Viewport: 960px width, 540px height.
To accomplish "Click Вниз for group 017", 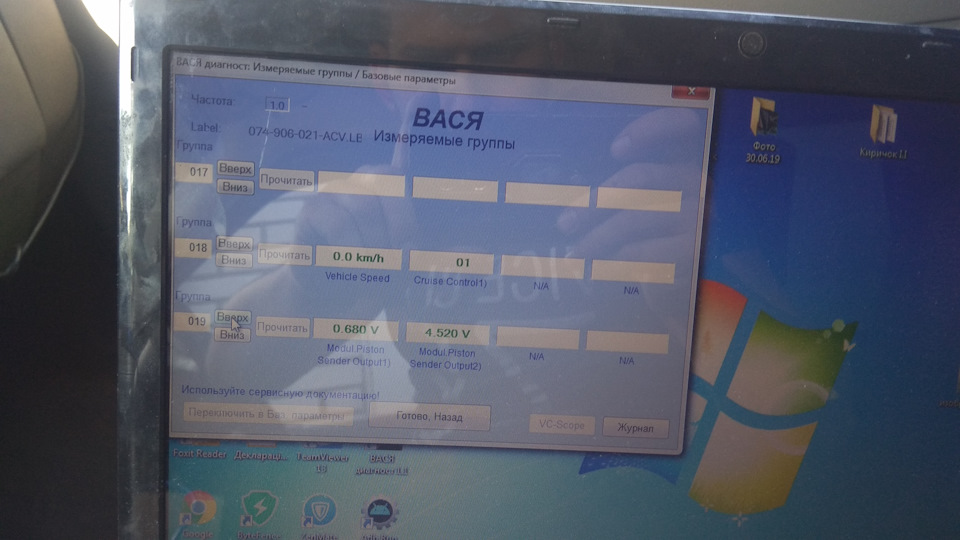I will click(x=234, y=187).
